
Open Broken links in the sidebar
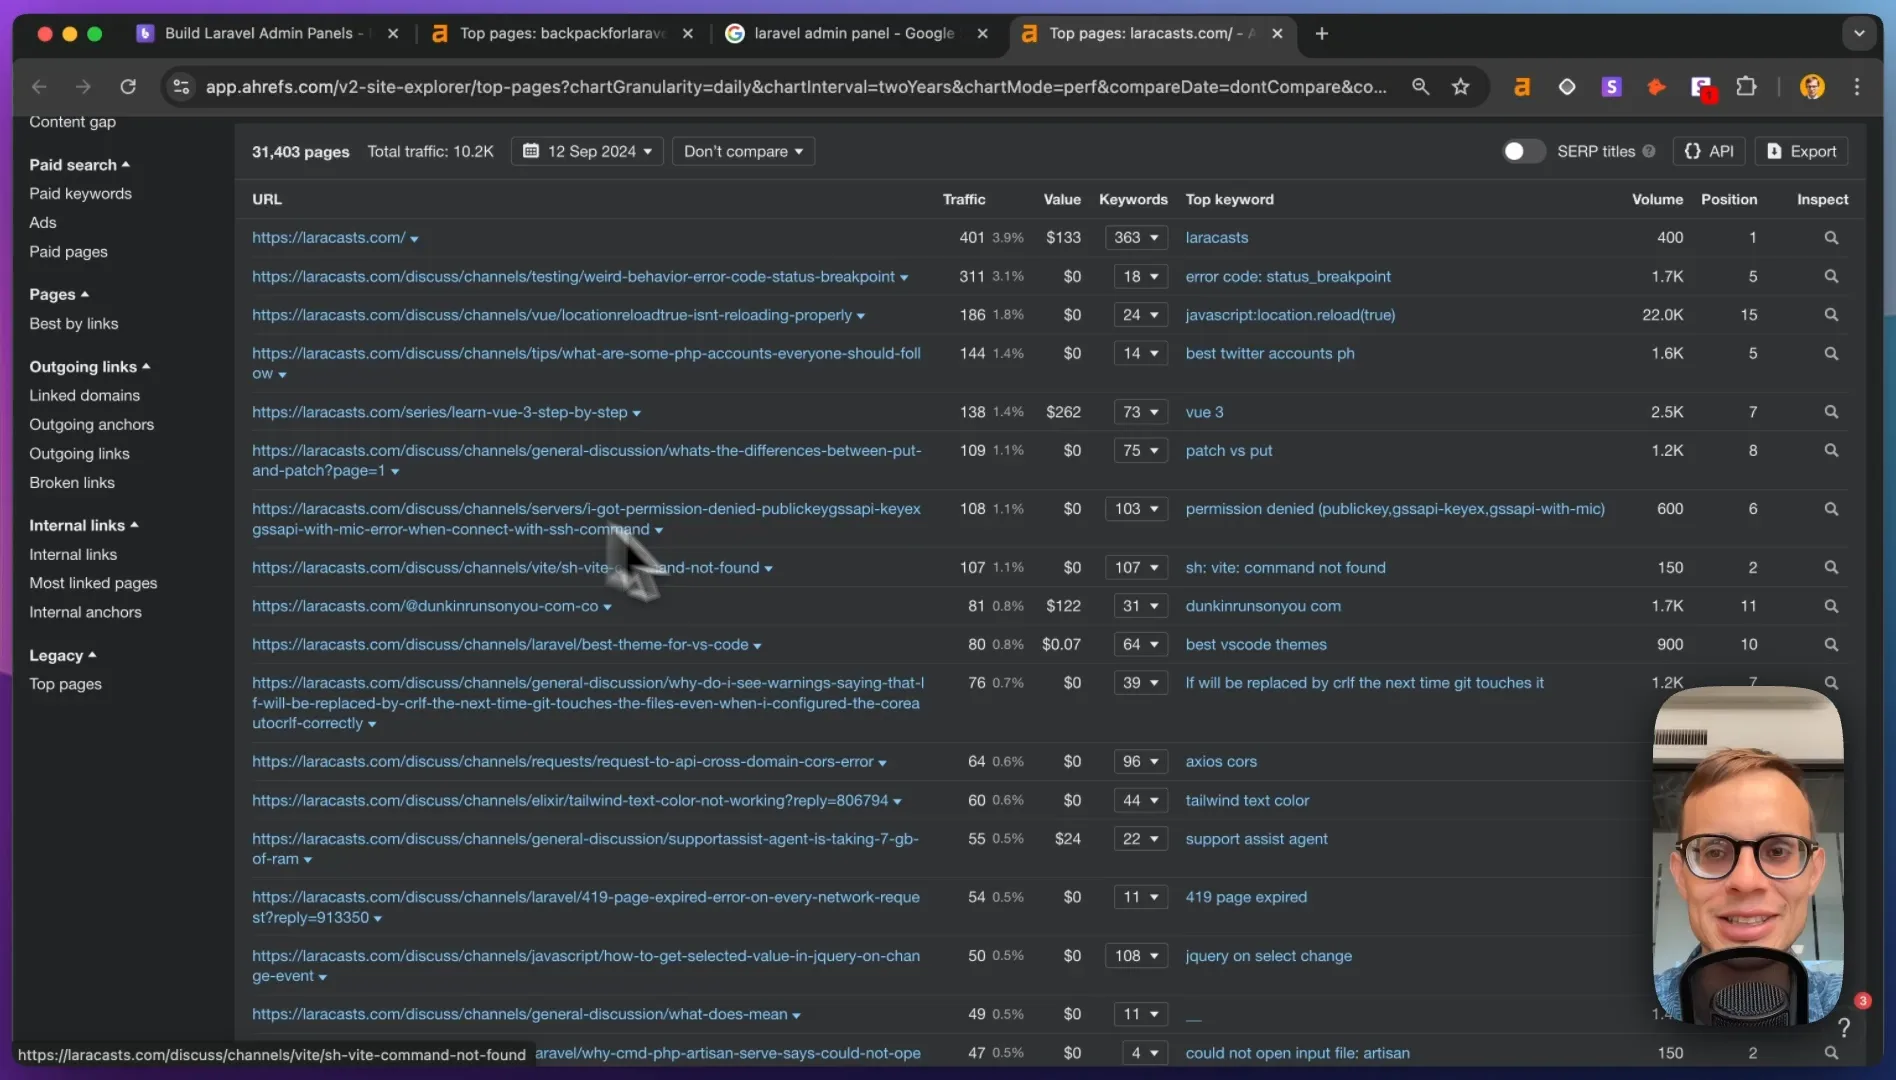click(x=72, y=483)
